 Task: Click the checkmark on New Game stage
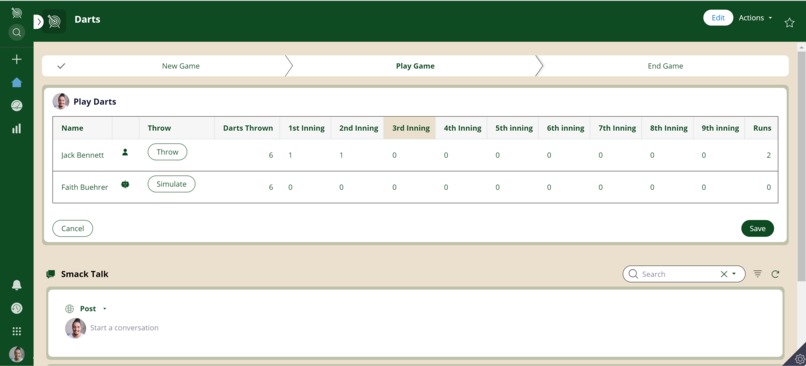coord(61,66)
